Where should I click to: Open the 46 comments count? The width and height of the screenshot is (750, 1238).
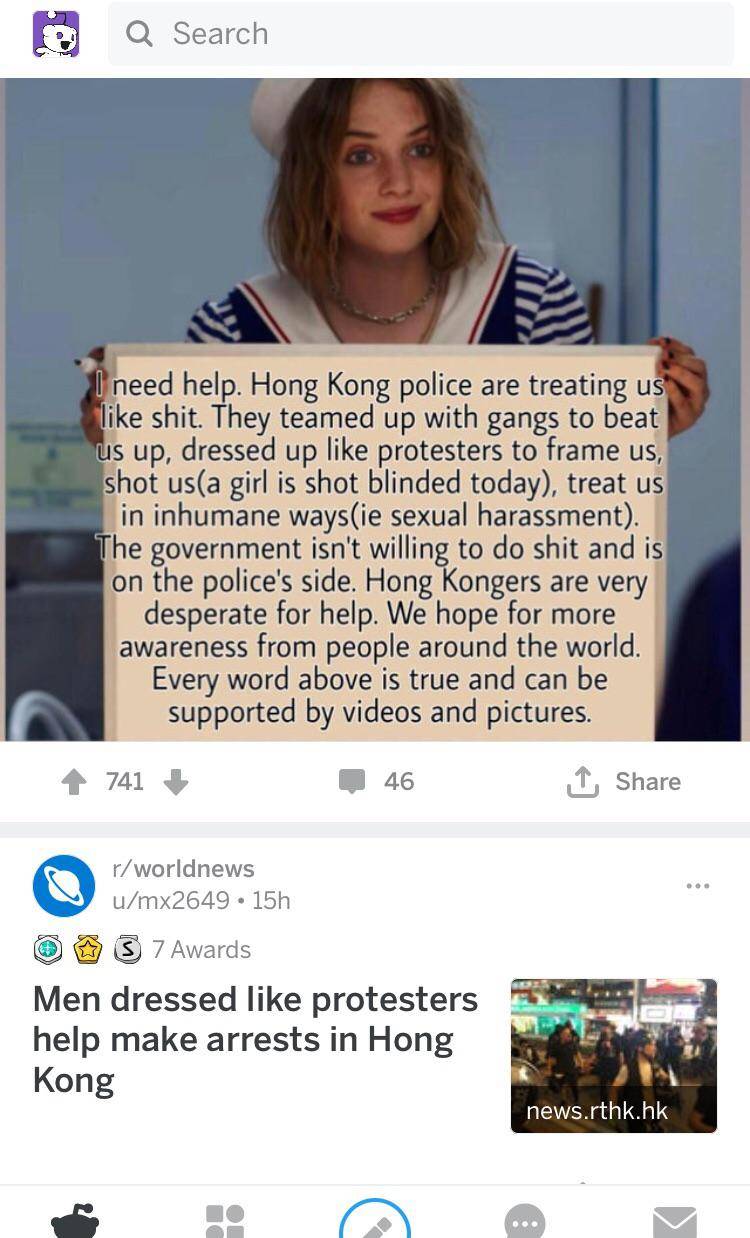399,782
